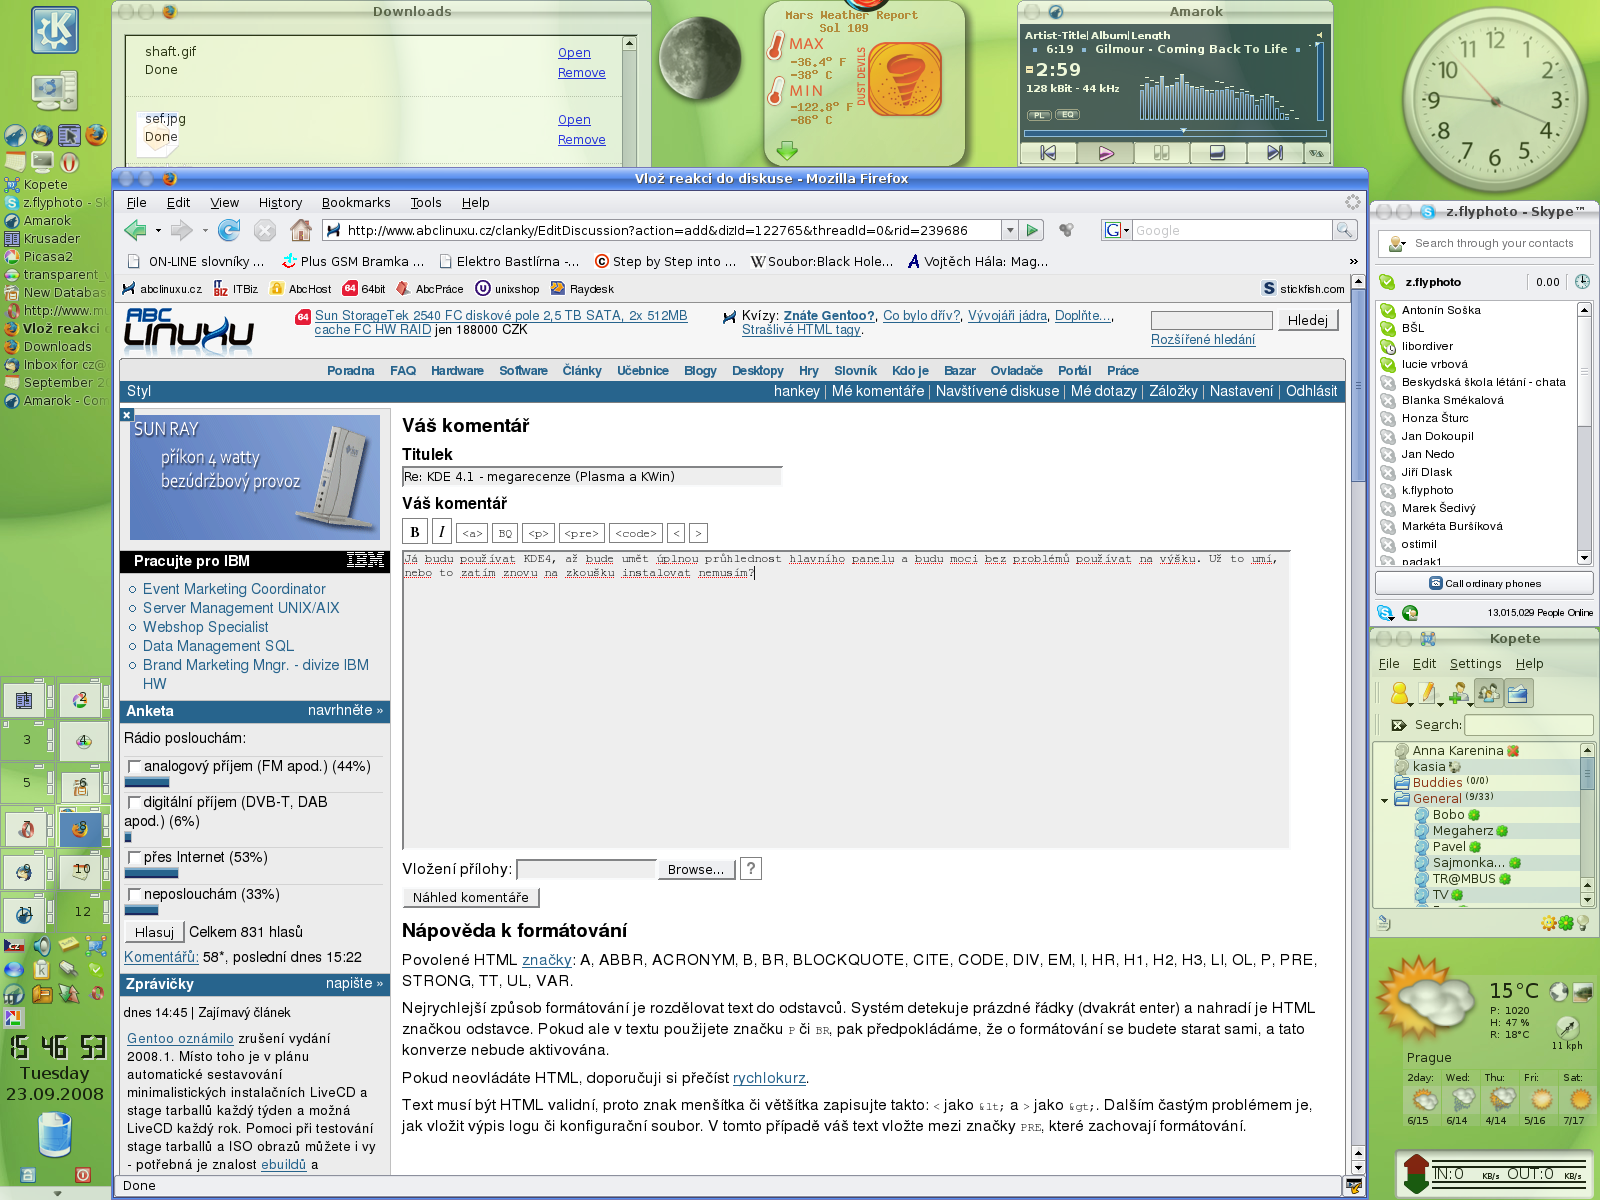Image resolution: width=1600 pixels, height=1200 pixels.
Task: Select Megaherz contact in Kopete
Action: coord(1463,831)
